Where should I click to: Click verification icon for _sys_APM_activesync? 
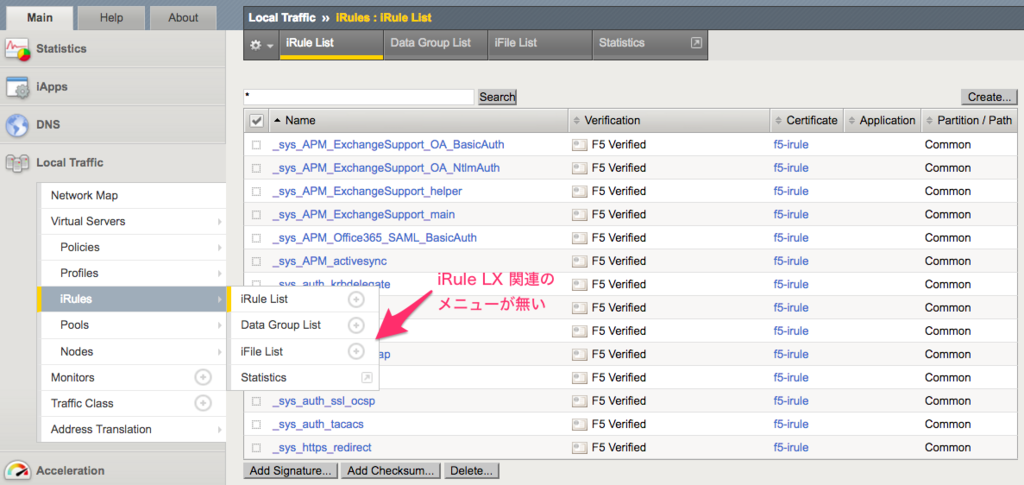point(579,261)
